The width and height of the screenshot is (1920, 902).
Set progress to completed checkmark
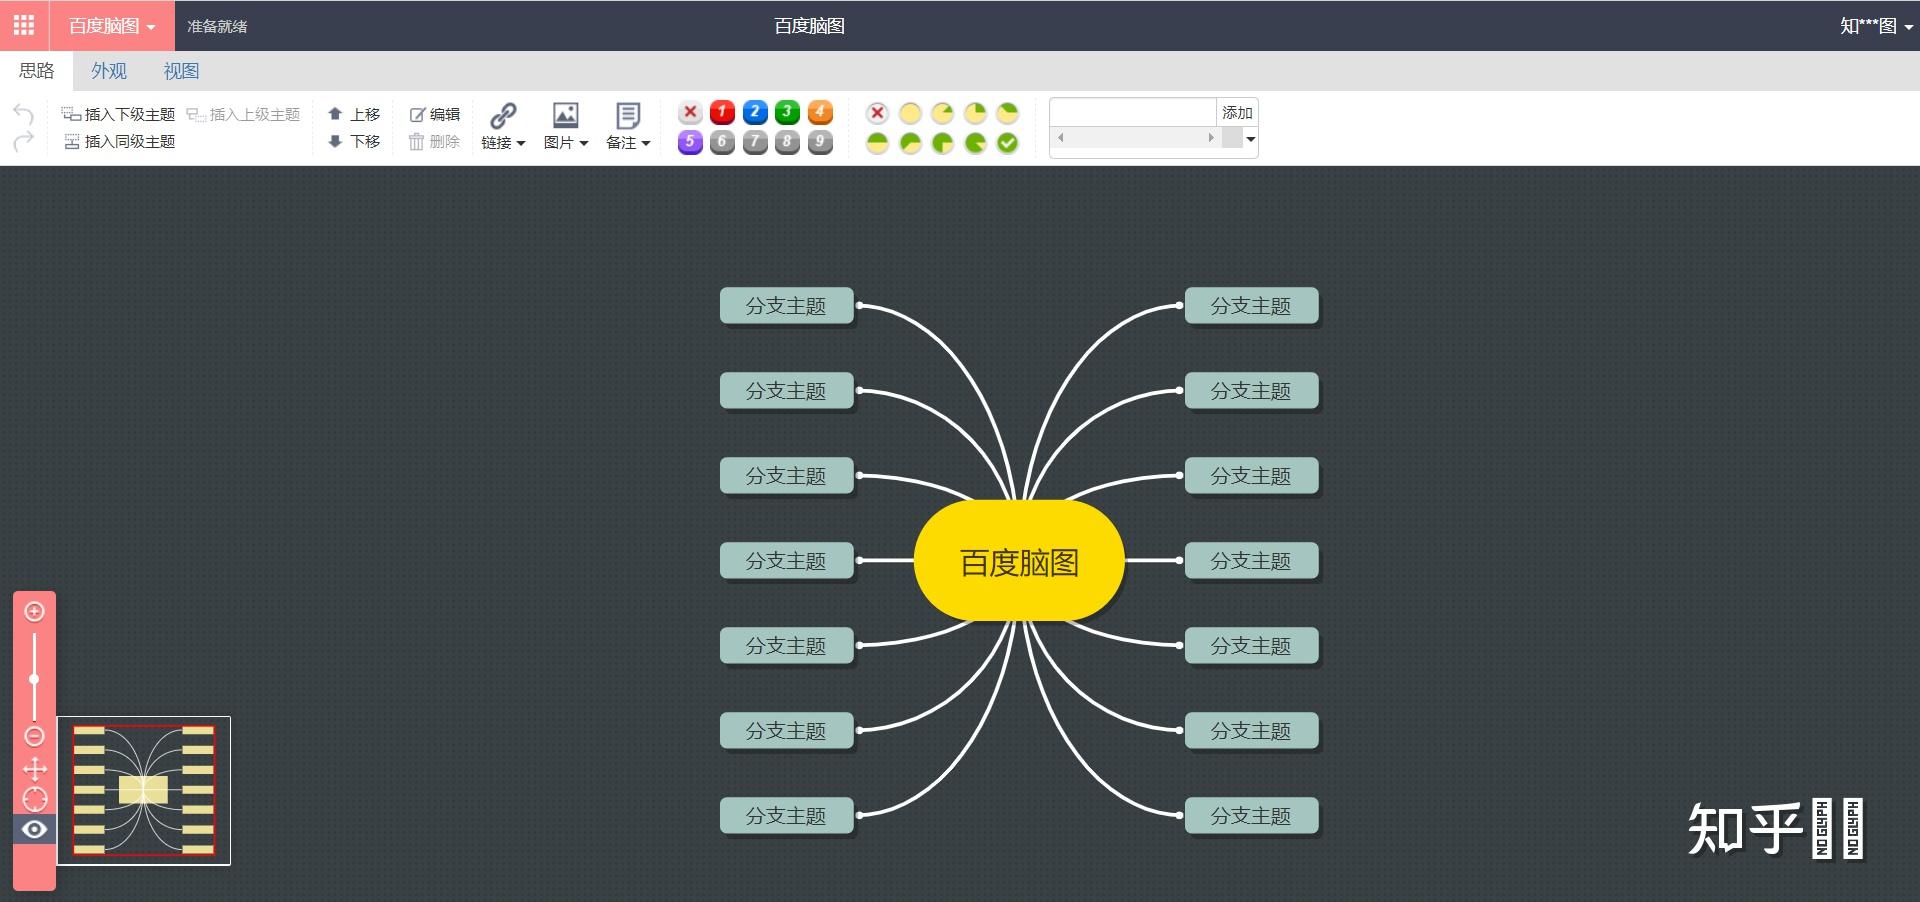(x=1007, y=143)
